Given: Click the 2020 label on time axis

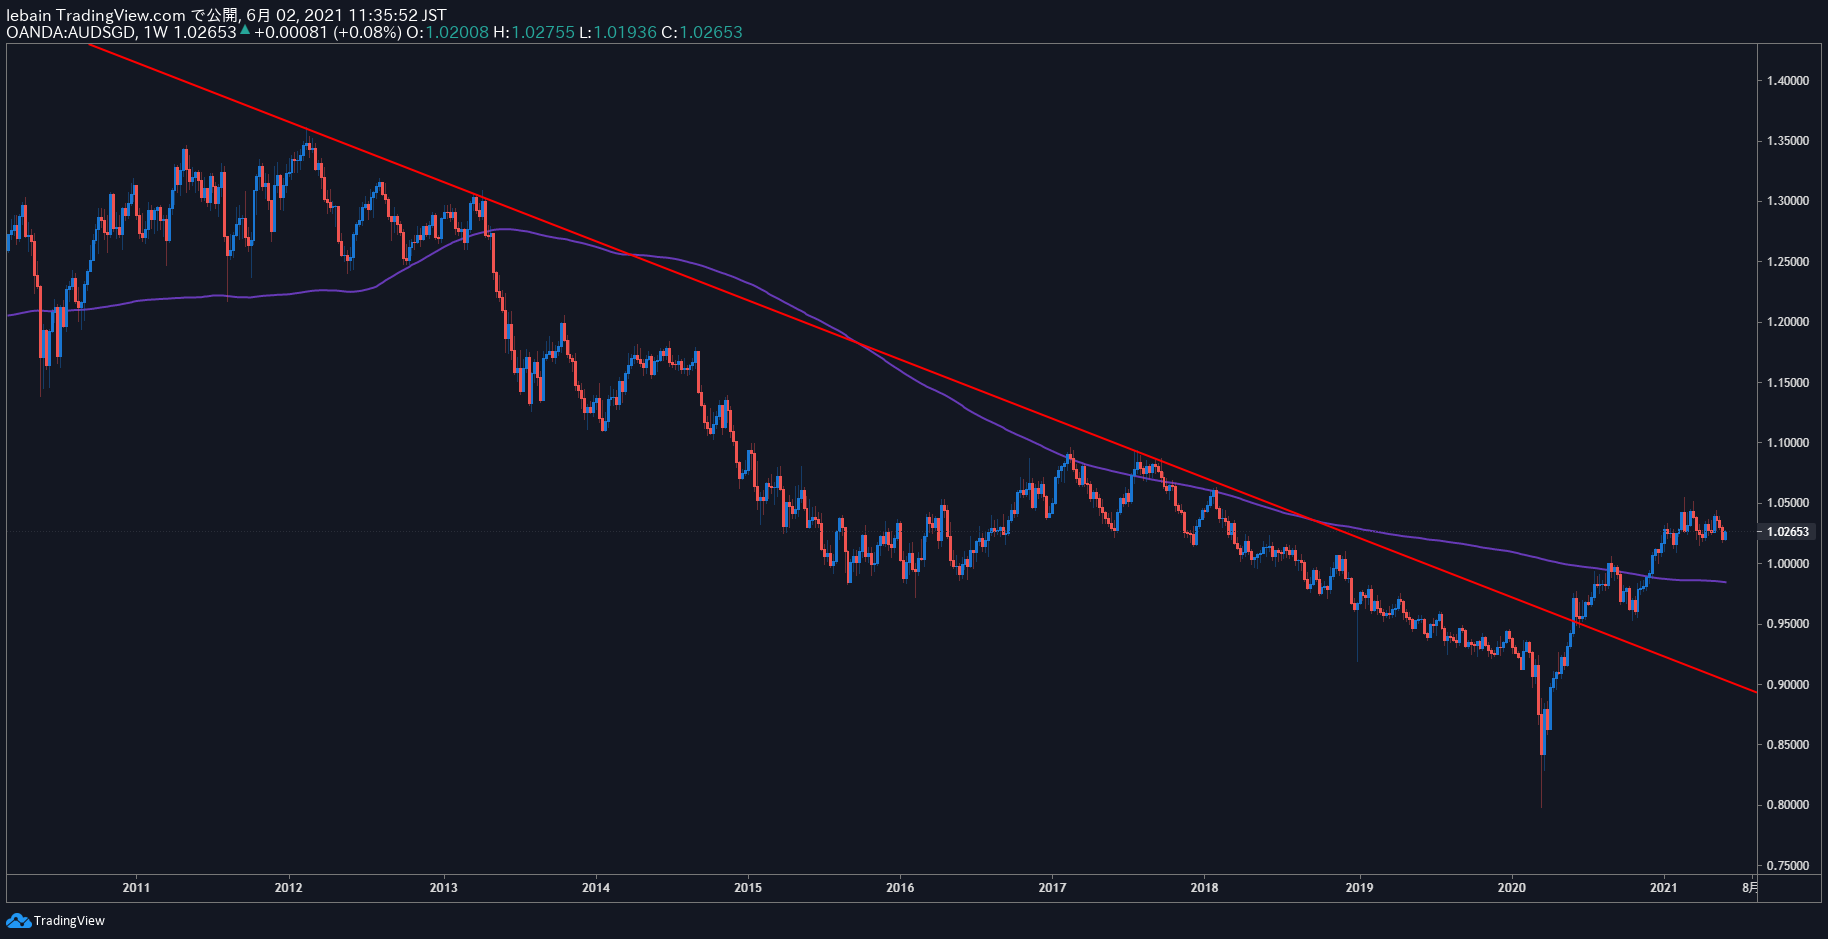Looking at the screenshot, I should [1511, 887].
